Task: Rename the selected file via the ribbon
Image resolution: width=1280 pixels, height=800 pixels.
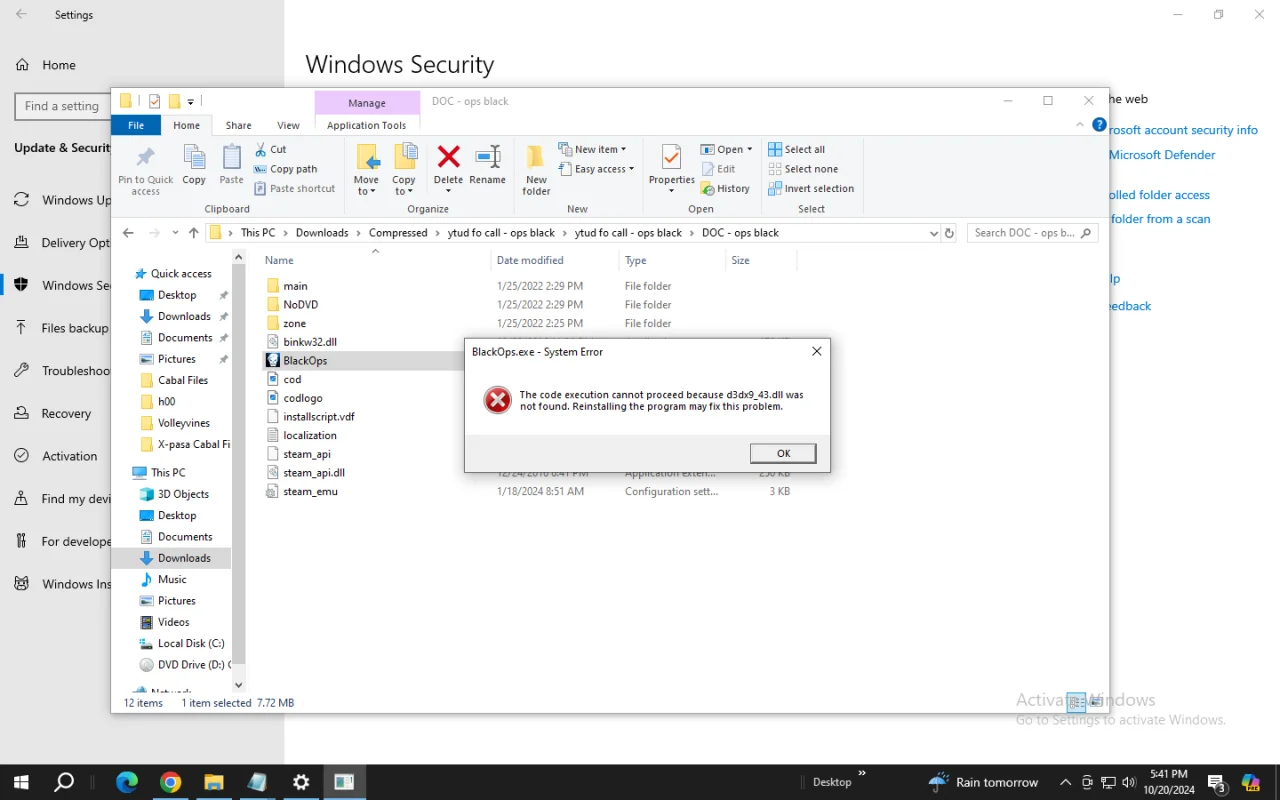Action: click(x=487, y=166)
